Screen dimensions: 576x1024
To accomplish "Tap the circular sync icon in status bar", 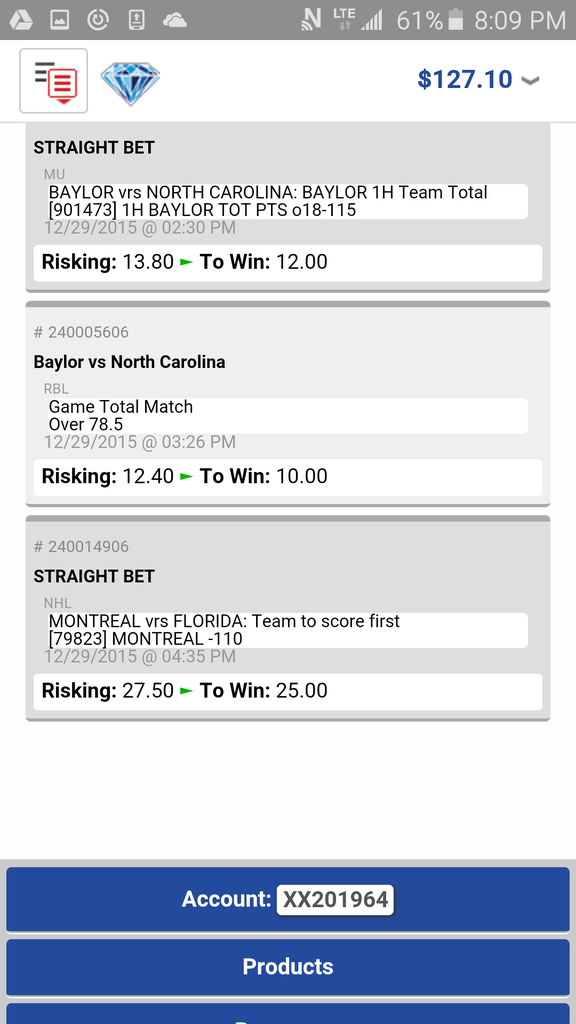I will (x=98, y=20).
